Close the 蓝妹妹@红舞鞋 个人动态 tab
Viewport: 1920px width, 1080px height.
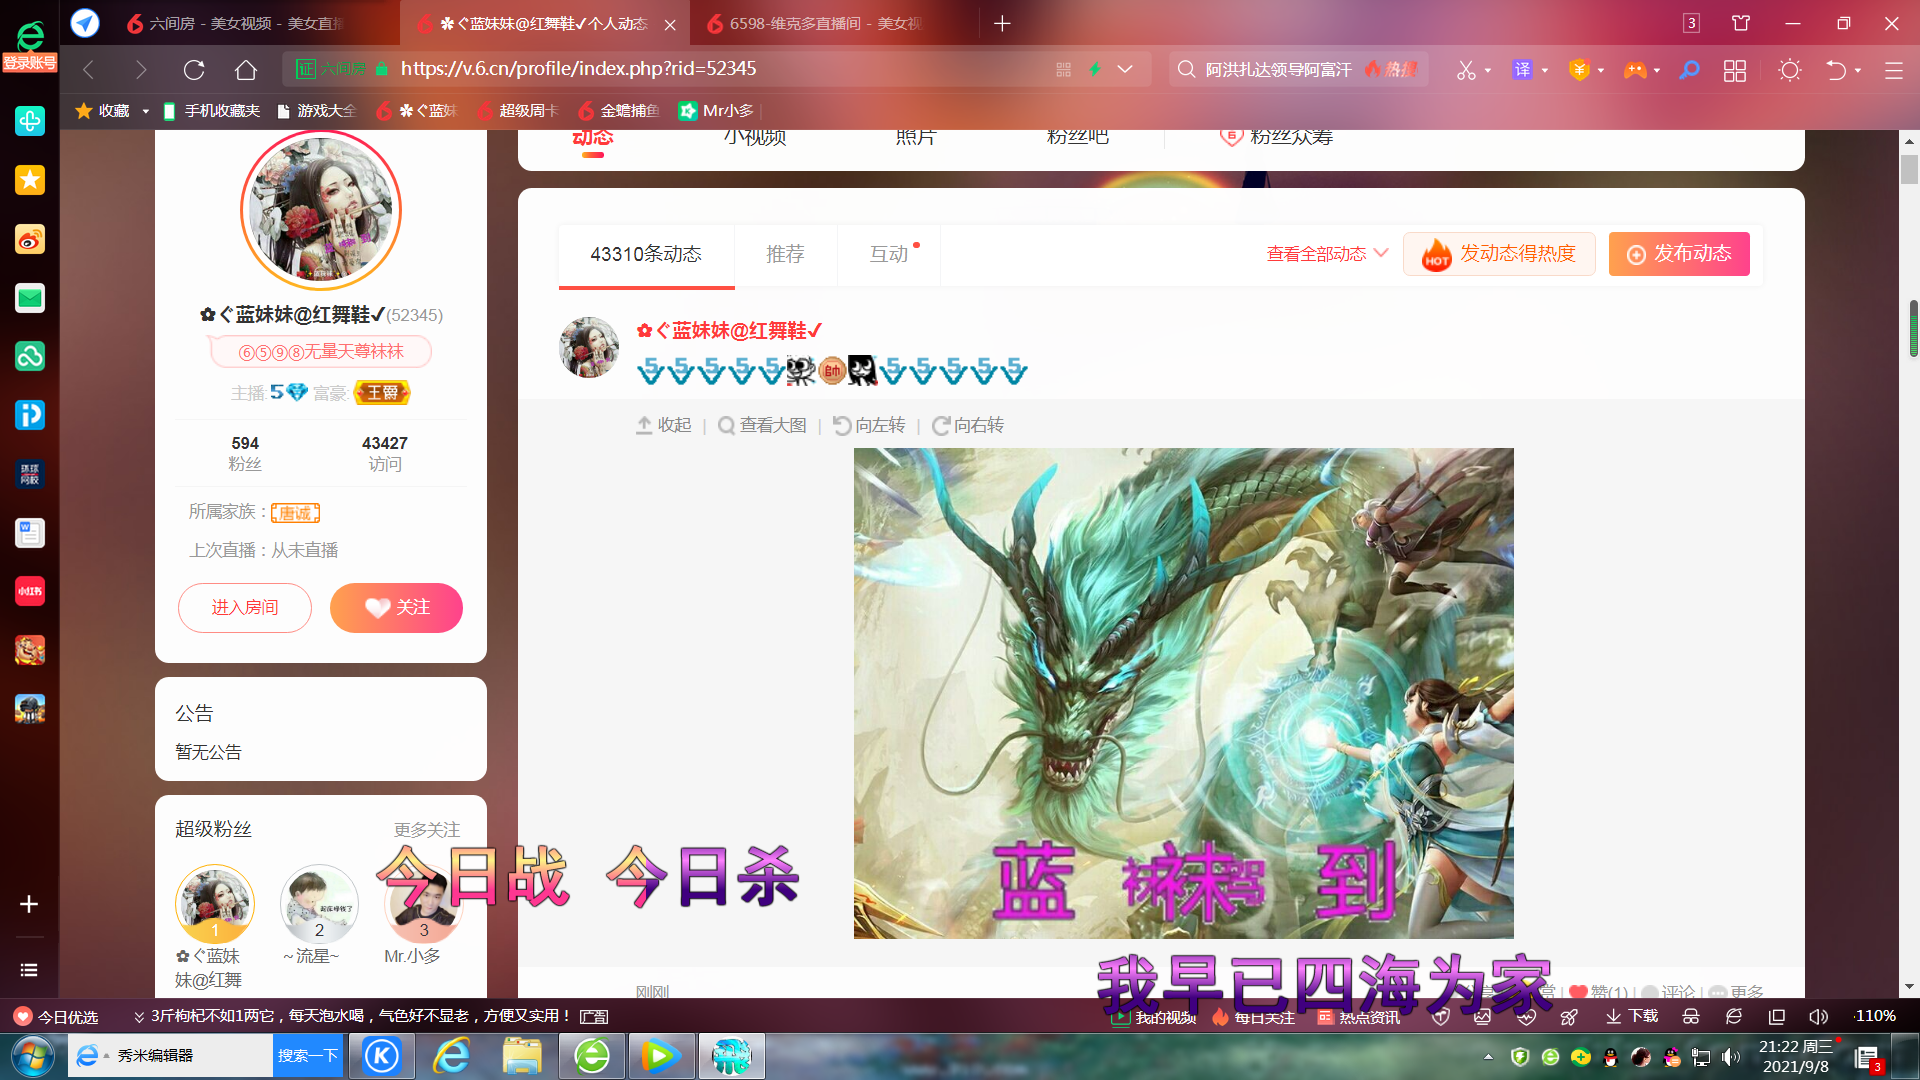670,24
